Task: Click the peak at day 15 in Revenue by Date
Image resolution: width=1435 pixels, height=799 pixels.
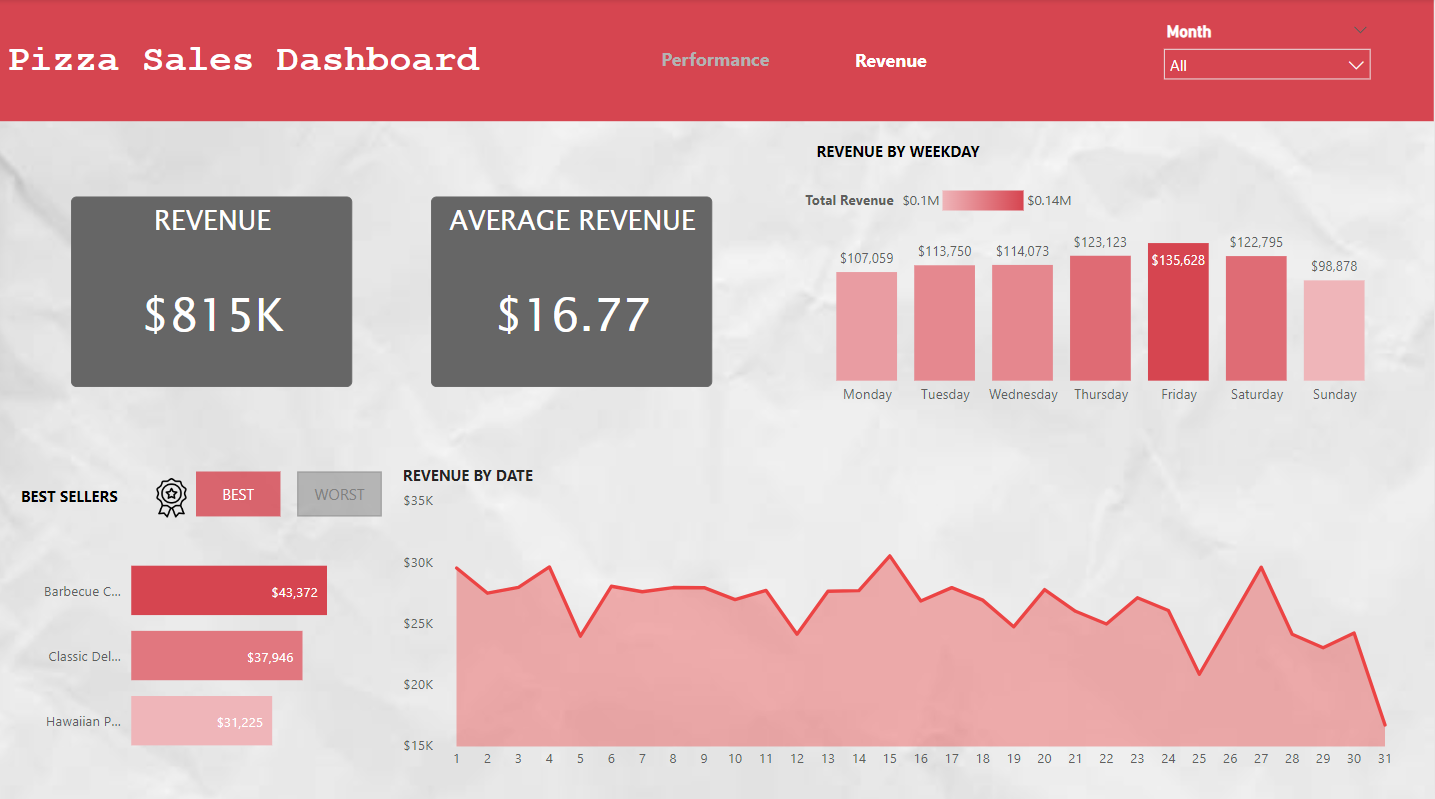Action: (x=889, y=556)
